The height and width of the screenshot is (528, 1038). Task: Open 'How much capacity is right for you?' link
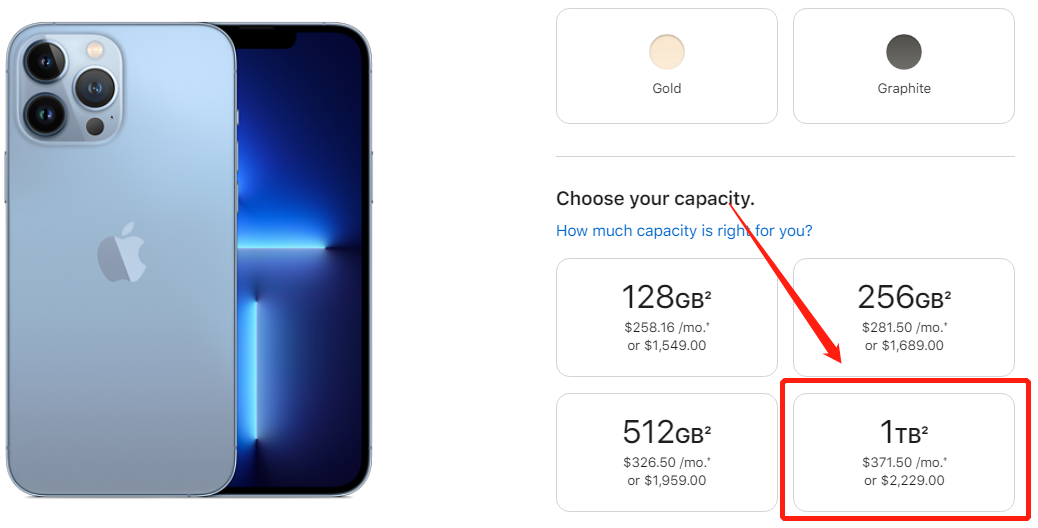(x=684, y=231)
